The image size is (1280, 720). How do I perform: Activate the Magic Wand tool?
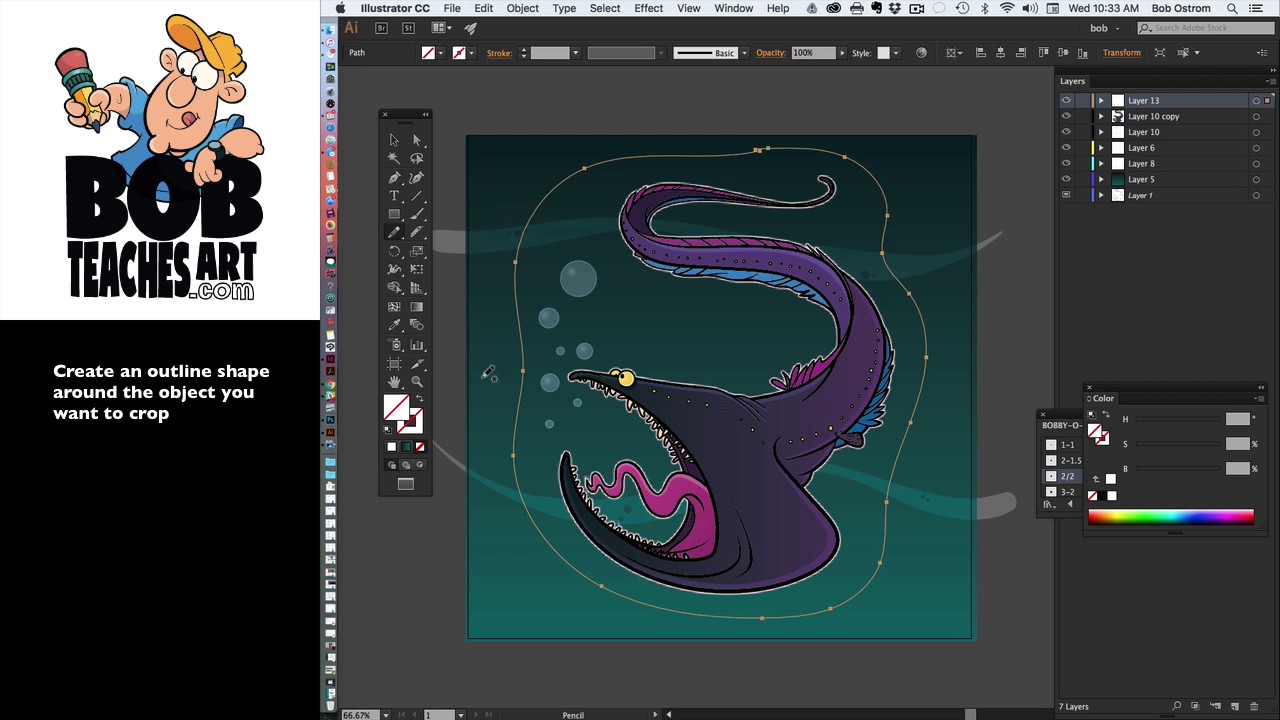click(394, 158)
